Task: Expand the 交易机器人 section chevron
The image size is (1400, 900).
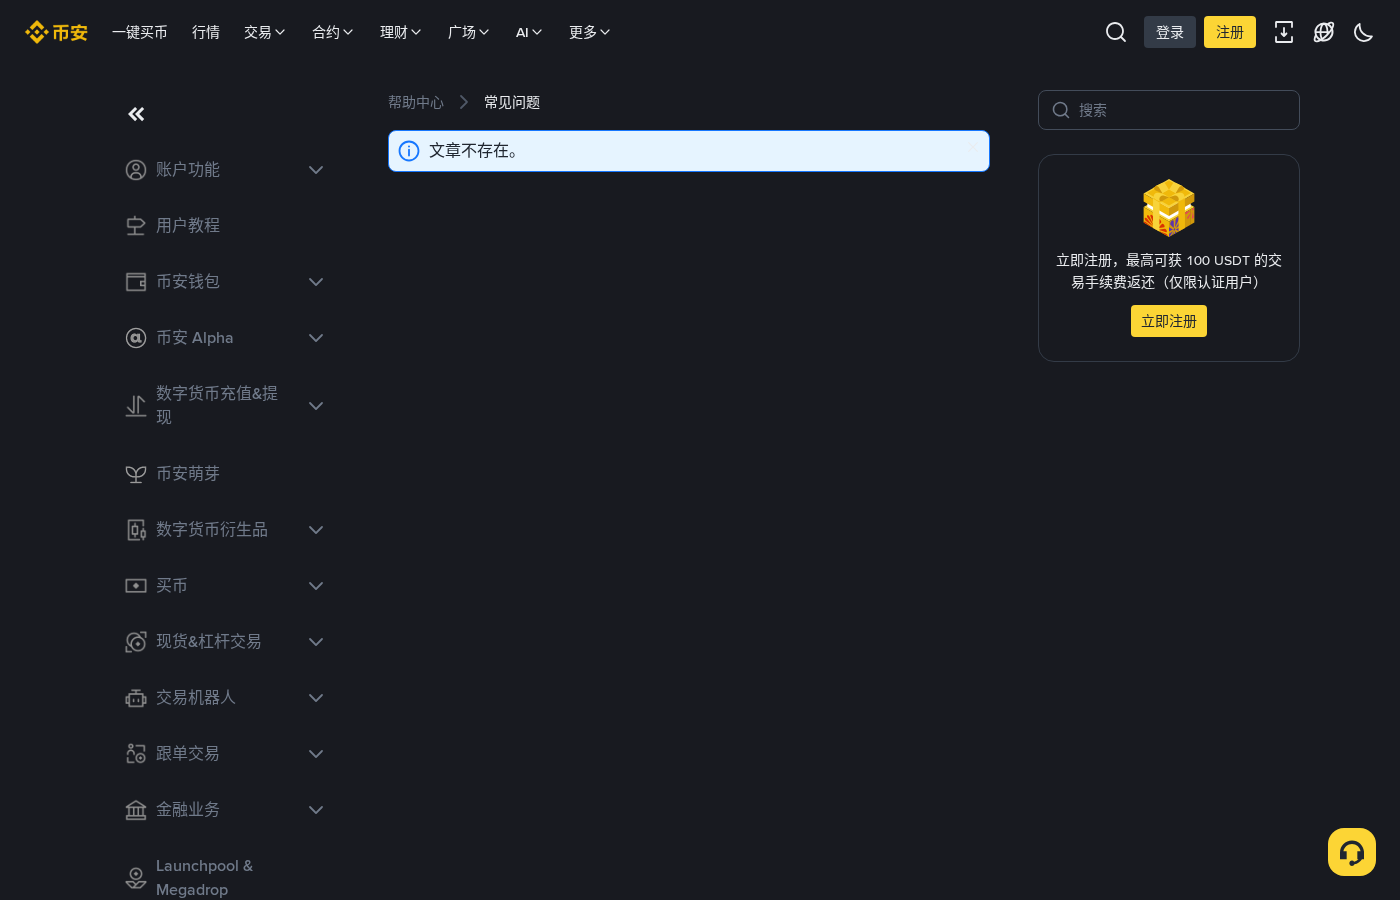Action: click(316, 698)
